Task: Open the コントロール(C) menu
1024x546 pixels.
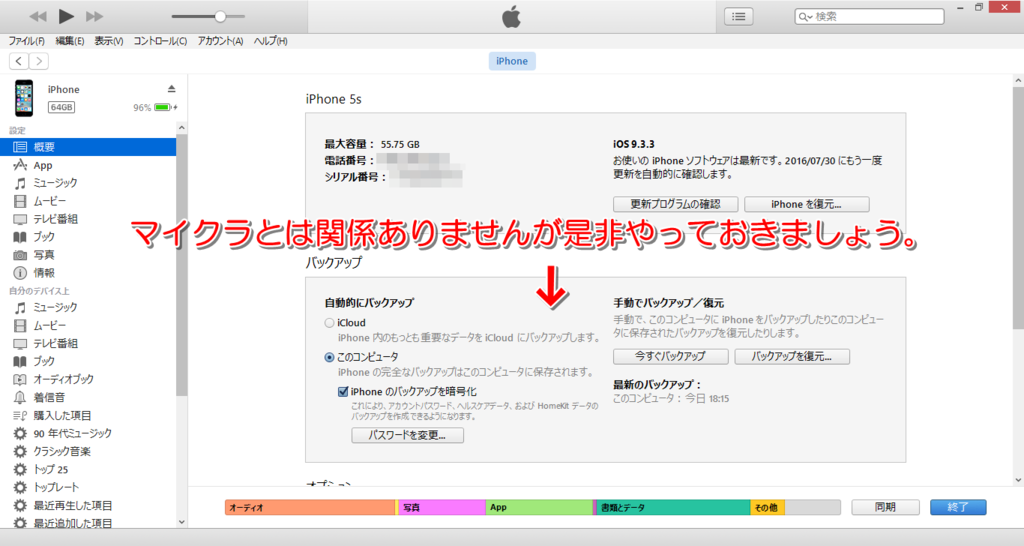Action: coord(160,41)
